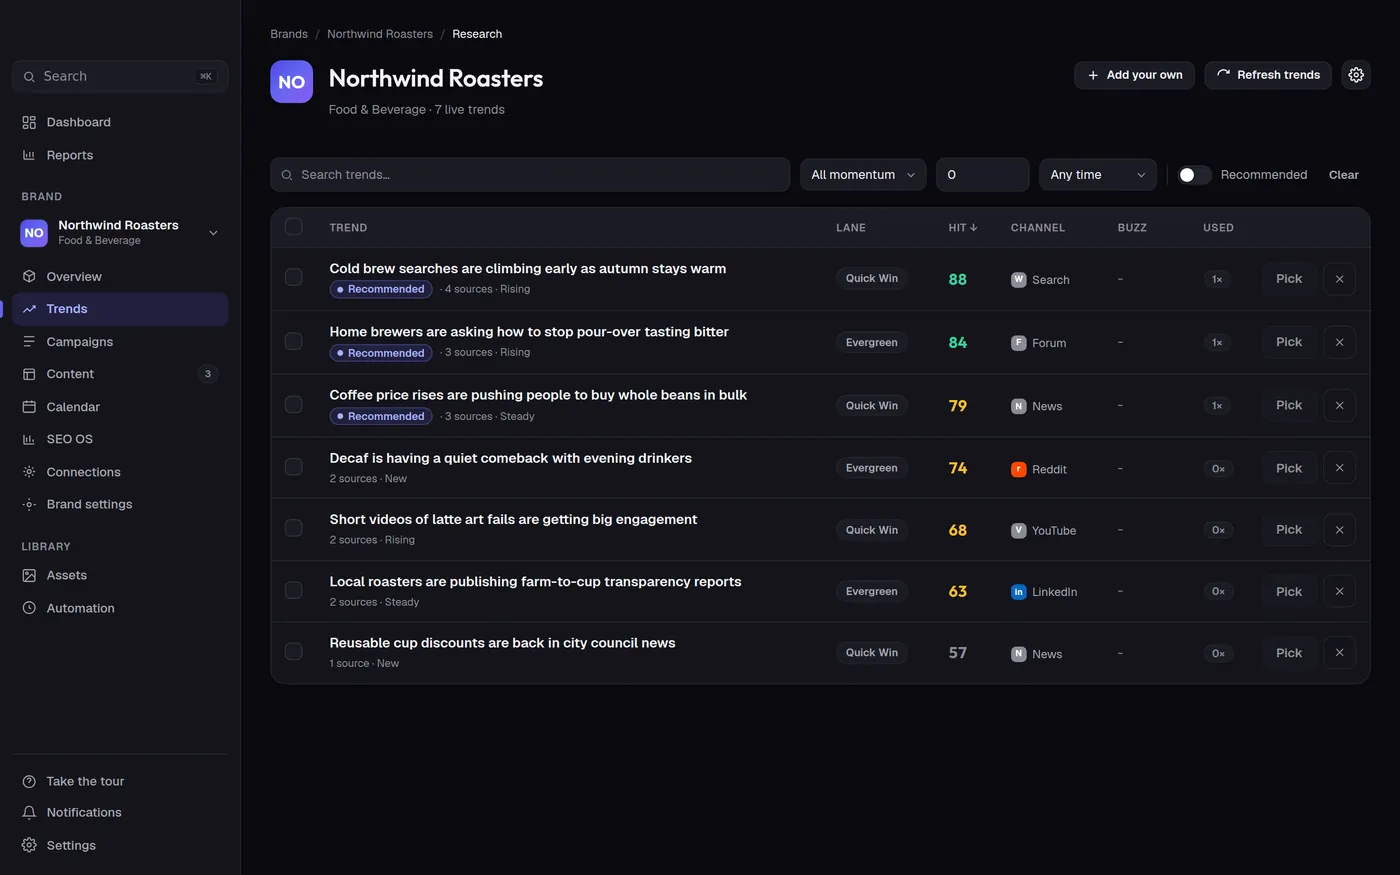Select the Cold brew searches trend checkbox
Screen dimensions: 1400x875
click(x=293, y=277)
